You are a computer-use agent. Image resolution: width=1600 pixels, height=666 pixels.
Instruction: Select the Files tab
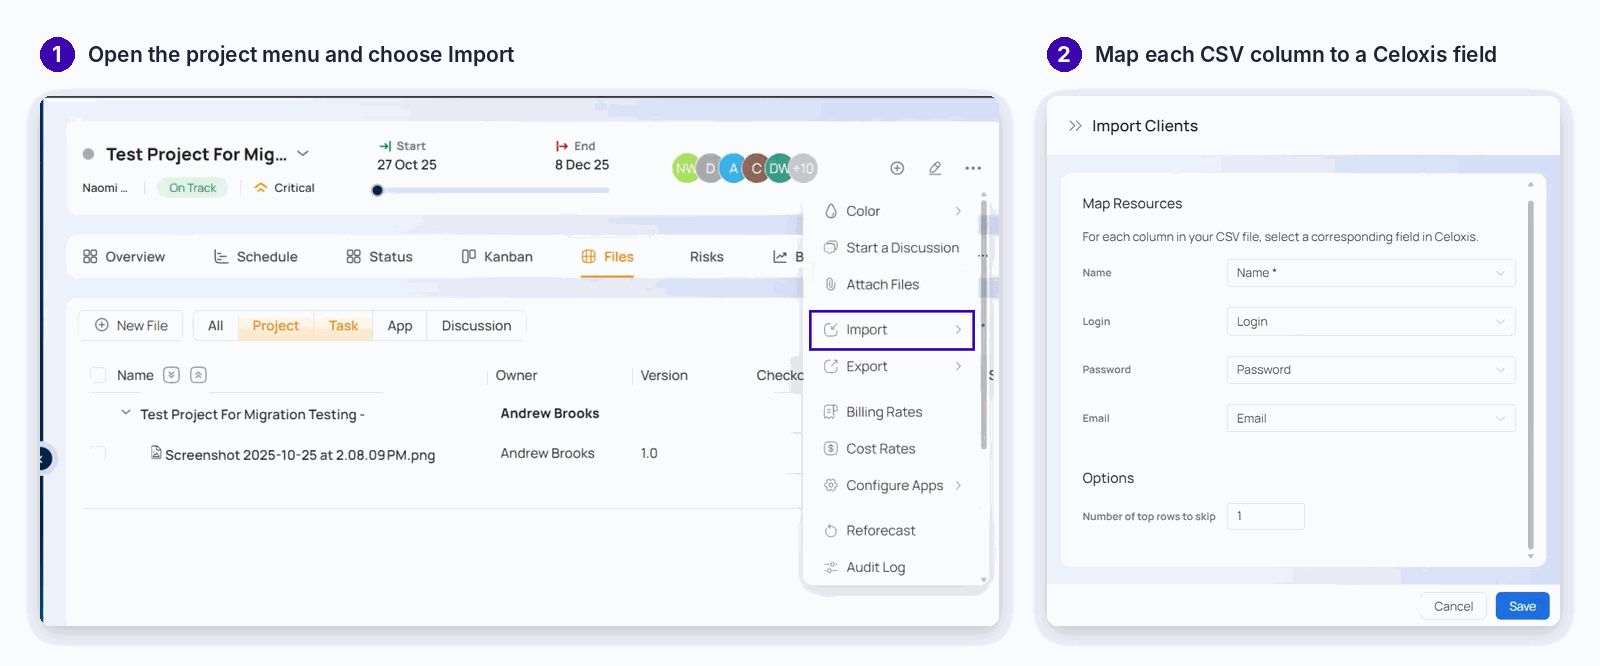point(607,257)
